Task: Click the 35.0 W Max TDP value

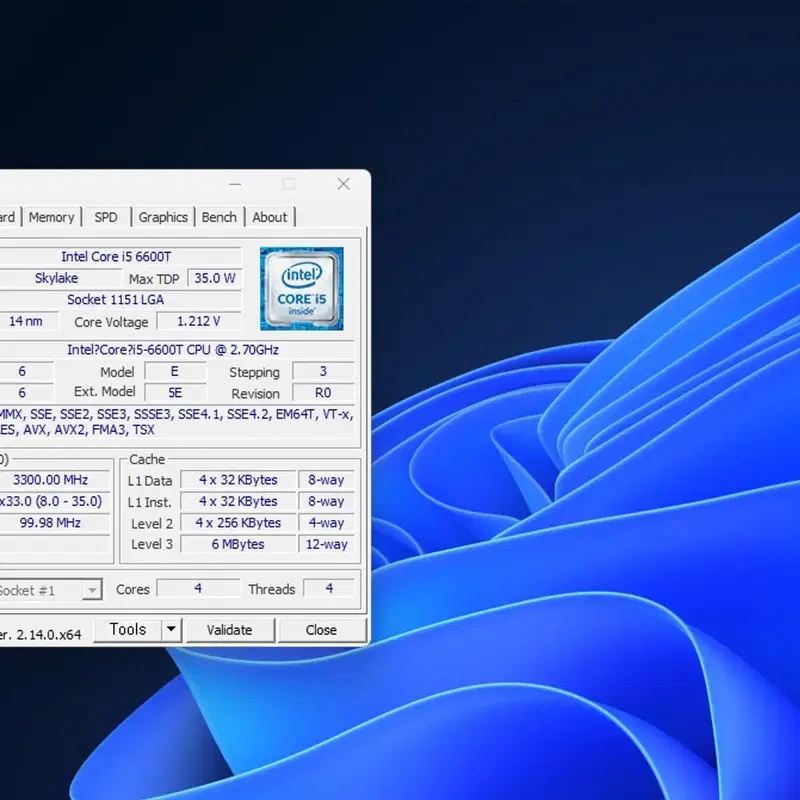Action: pyautogui.click(x=215, y=278)
